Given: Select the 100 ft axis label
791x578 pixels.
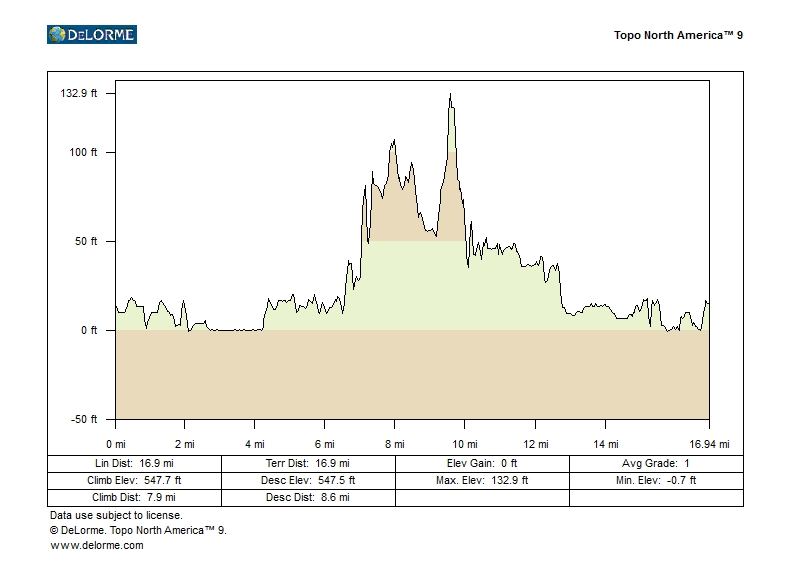Looking at the screenshot, I should click(83, 153).
